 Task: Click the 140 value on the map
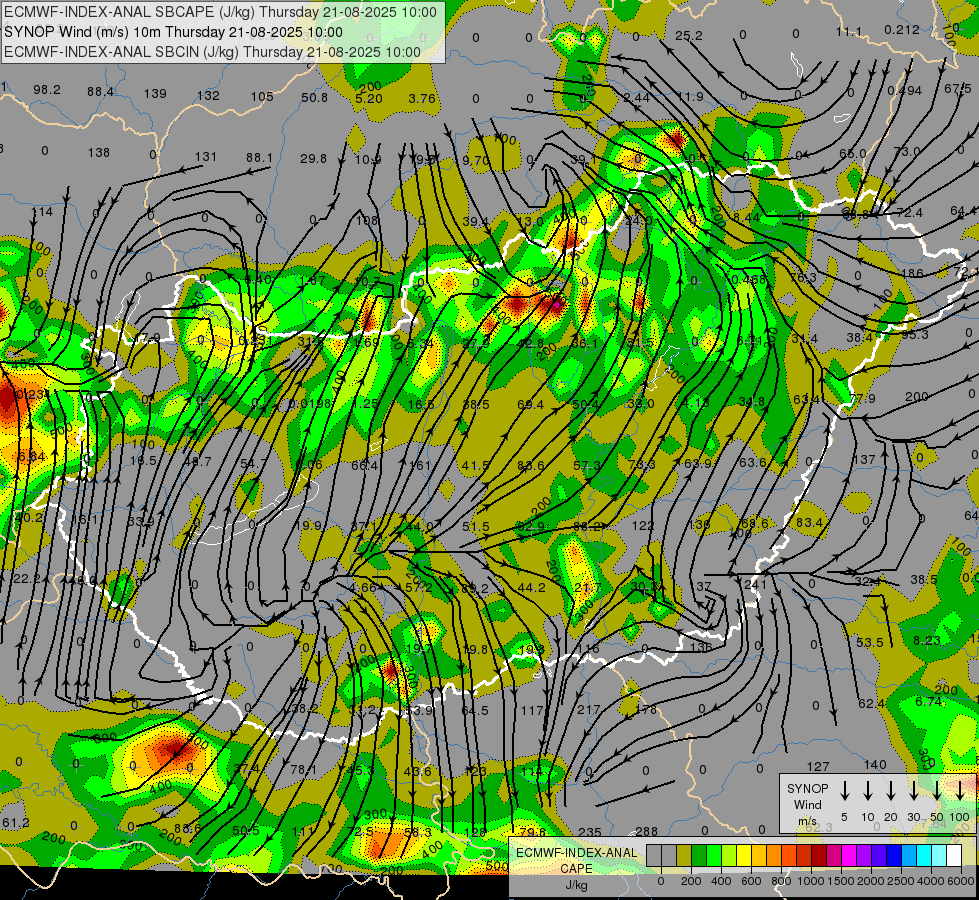click(875, 764)
